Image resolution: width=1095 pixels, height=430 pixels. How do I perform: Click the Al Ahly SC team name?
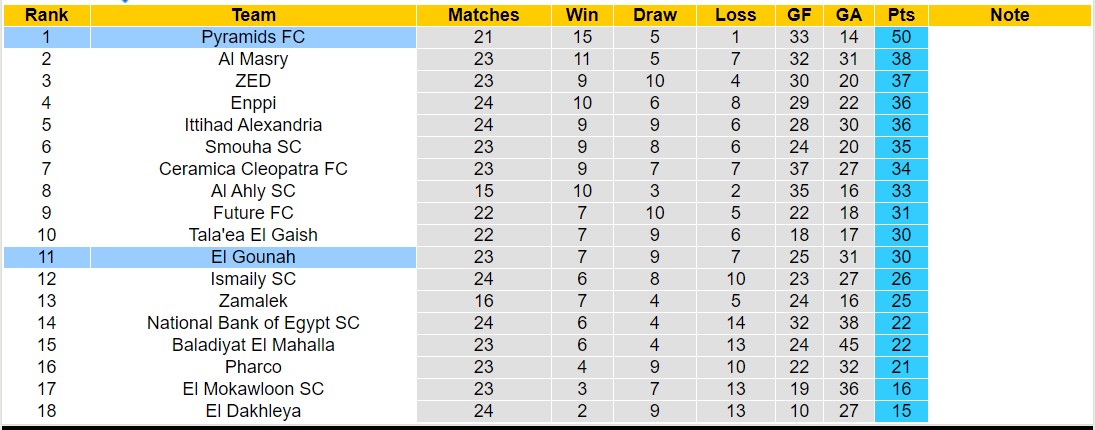[x=253, y=191]
